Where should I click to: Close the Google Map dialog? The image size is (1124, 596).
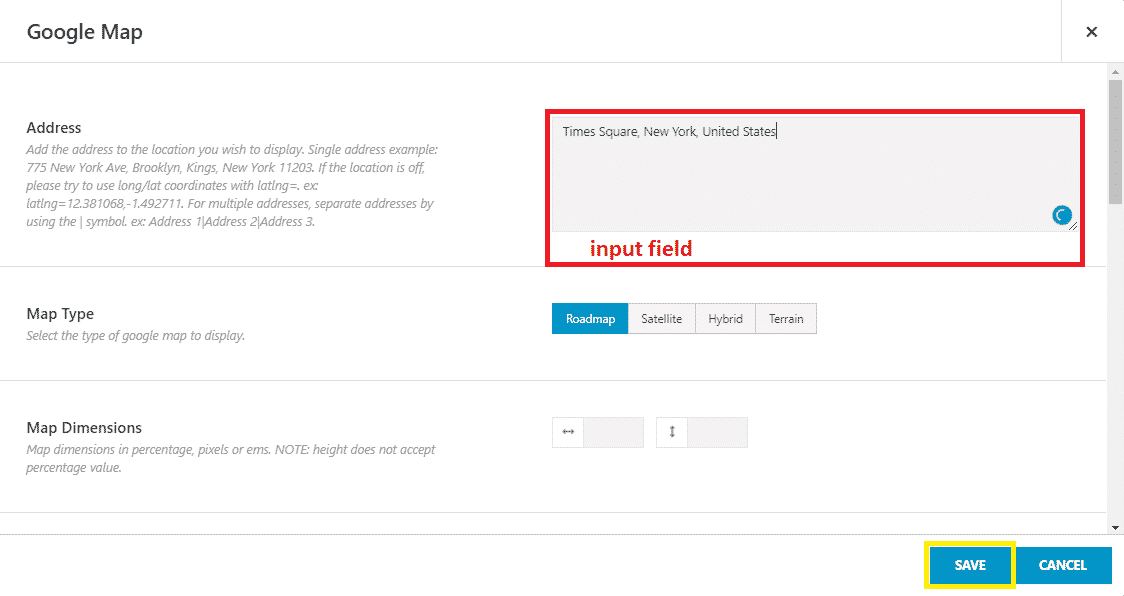point(1091,32)
